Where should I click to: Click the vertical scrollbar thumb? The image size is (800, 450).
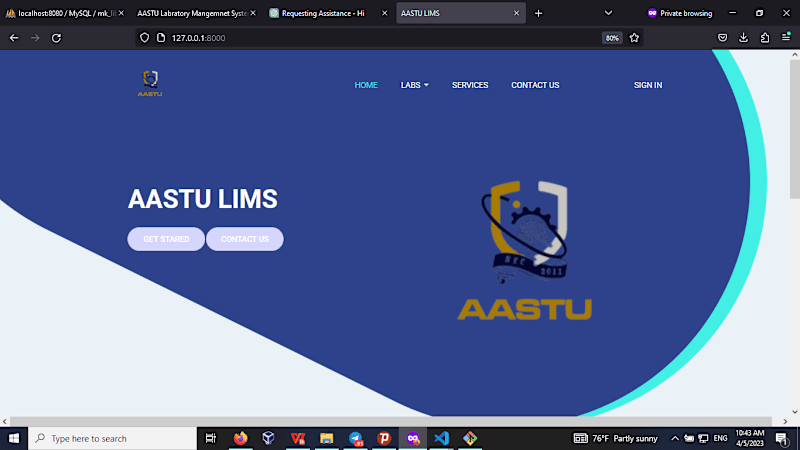click(x=795, y=129)
